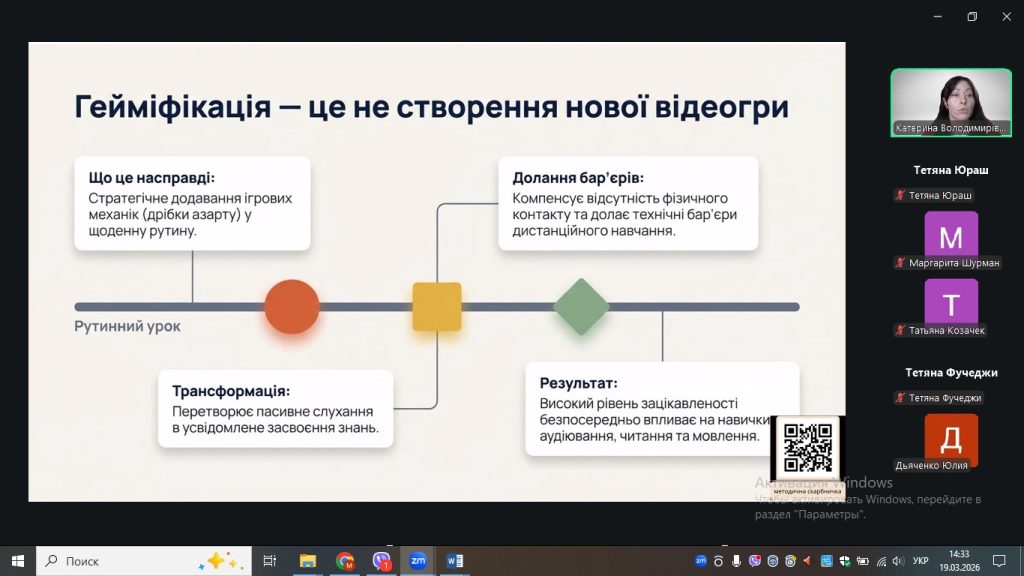Open the Windows notification center
Viewport: 1024px width, 576px height.
point(998,561)
